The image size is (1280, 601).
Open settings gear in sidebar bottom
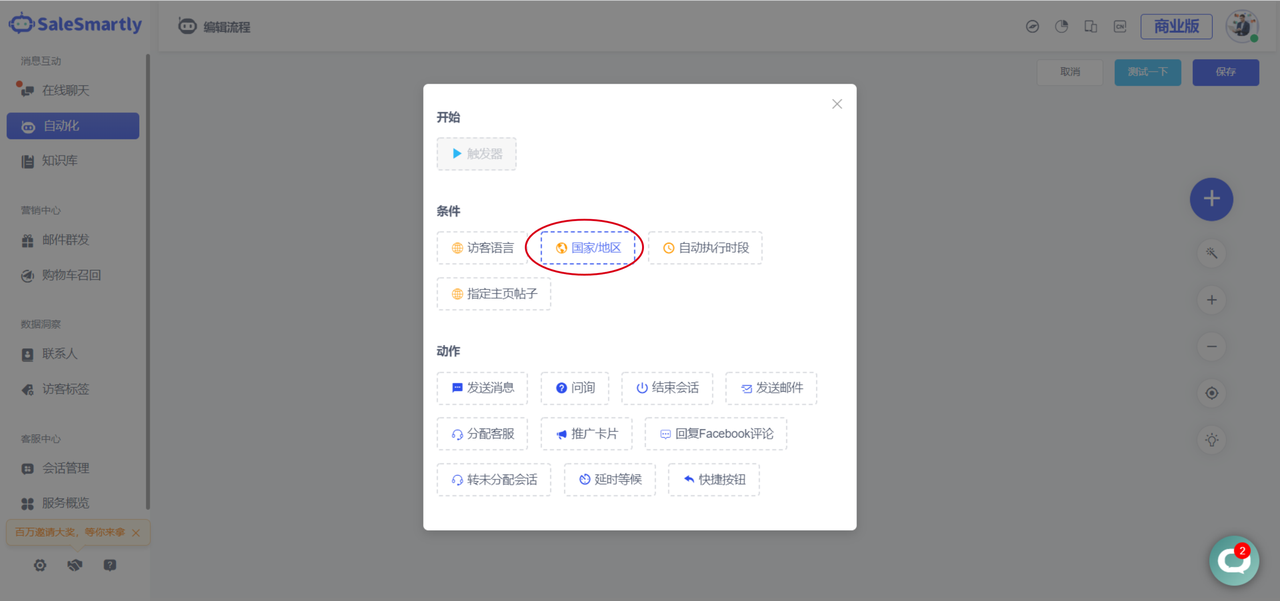coord(40,565)
